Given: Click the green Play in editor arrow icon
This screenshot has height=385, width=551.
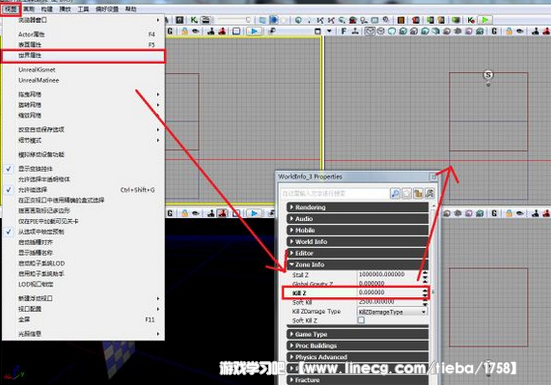Looking at the screenshot, I should click(x=485, y=20).
